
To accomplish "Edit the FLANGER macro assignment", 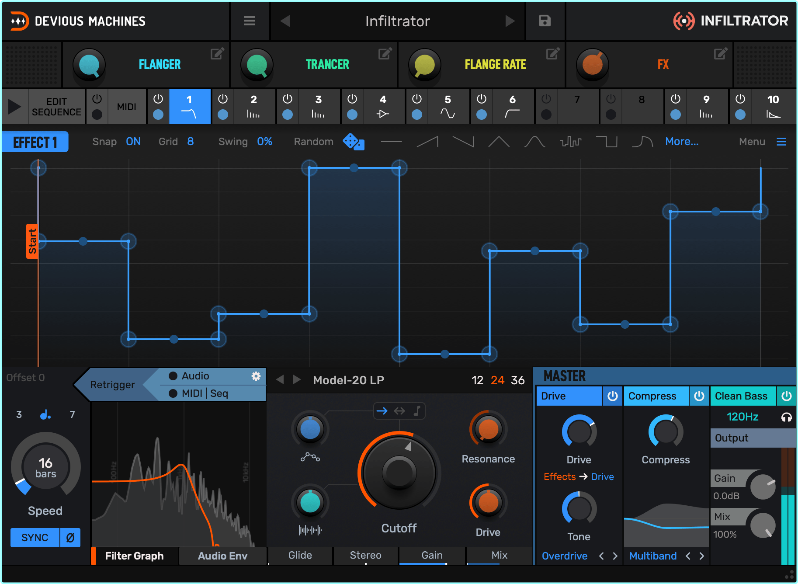I will coord(217,53).
